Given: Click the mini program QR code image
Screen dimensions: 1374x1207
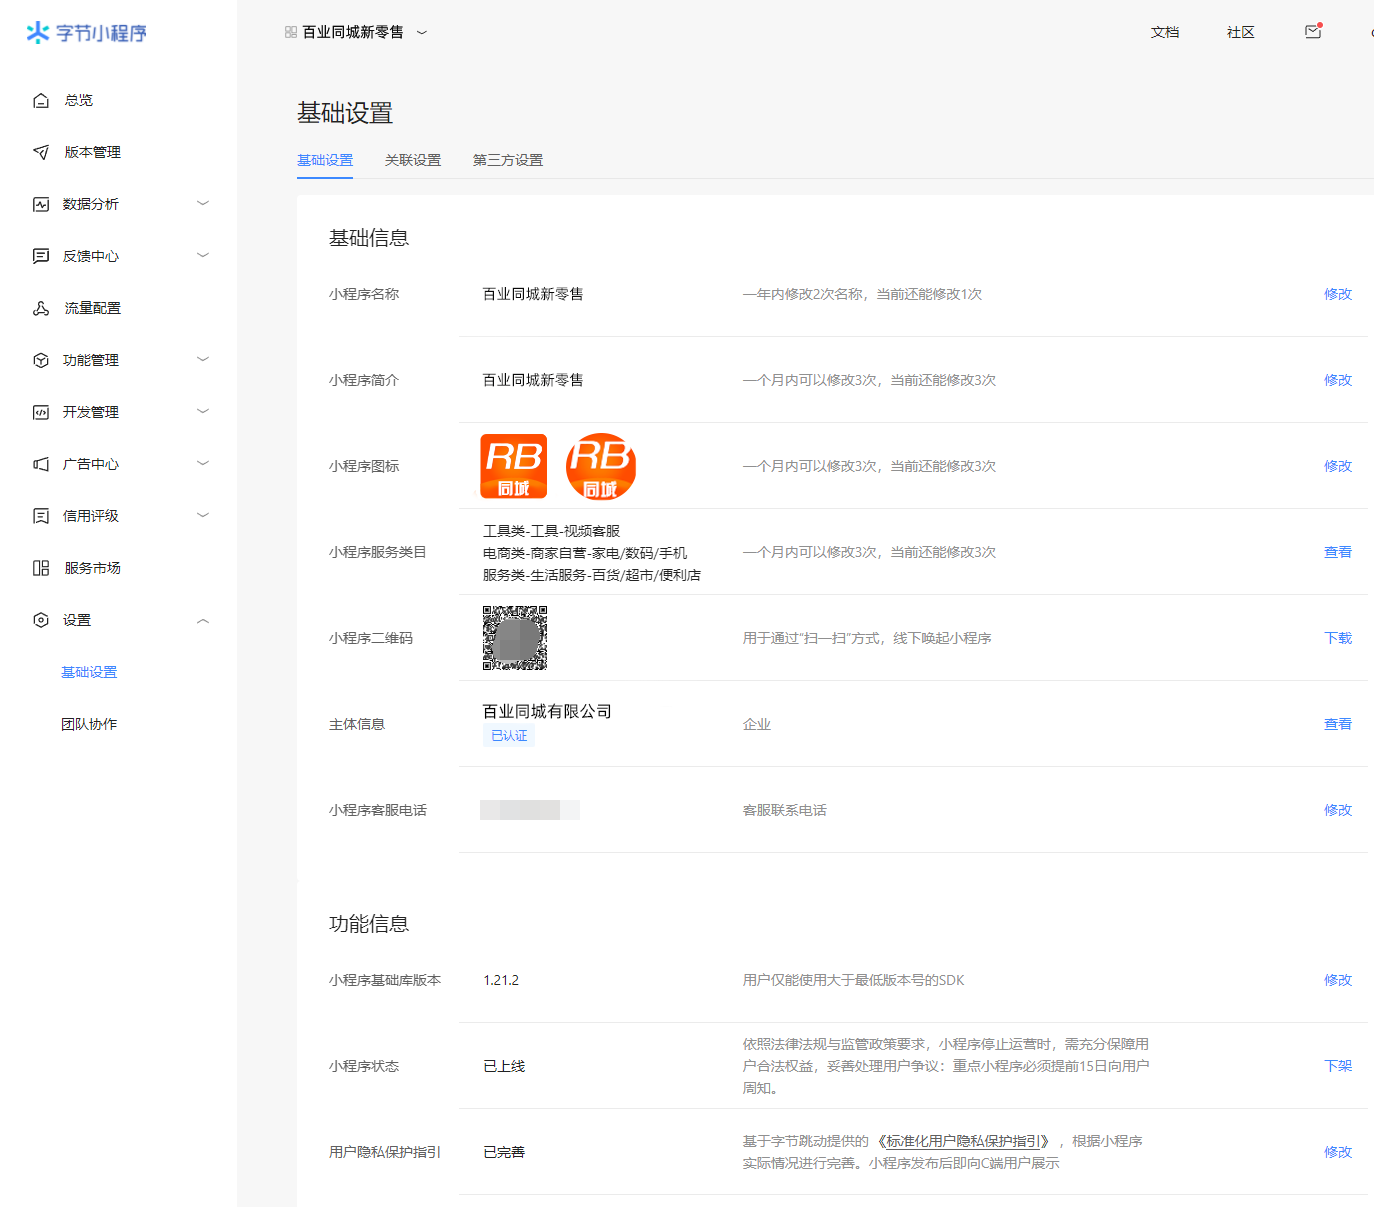Looking at the screenshot, I should [x=515, y=638].
